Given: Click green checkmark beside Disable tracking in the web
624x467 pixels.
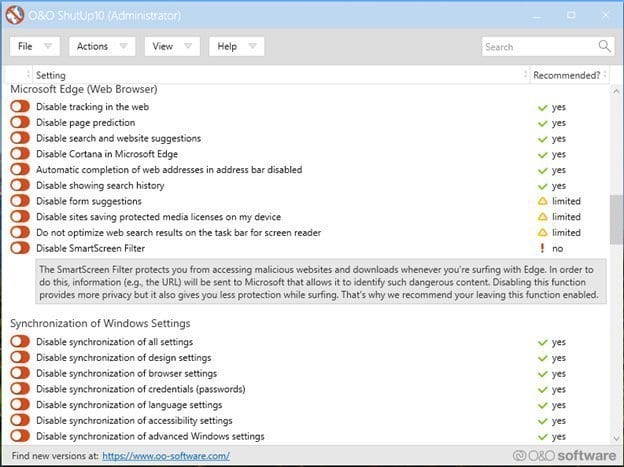Looking at the screenshot, I should click(542, 107).
